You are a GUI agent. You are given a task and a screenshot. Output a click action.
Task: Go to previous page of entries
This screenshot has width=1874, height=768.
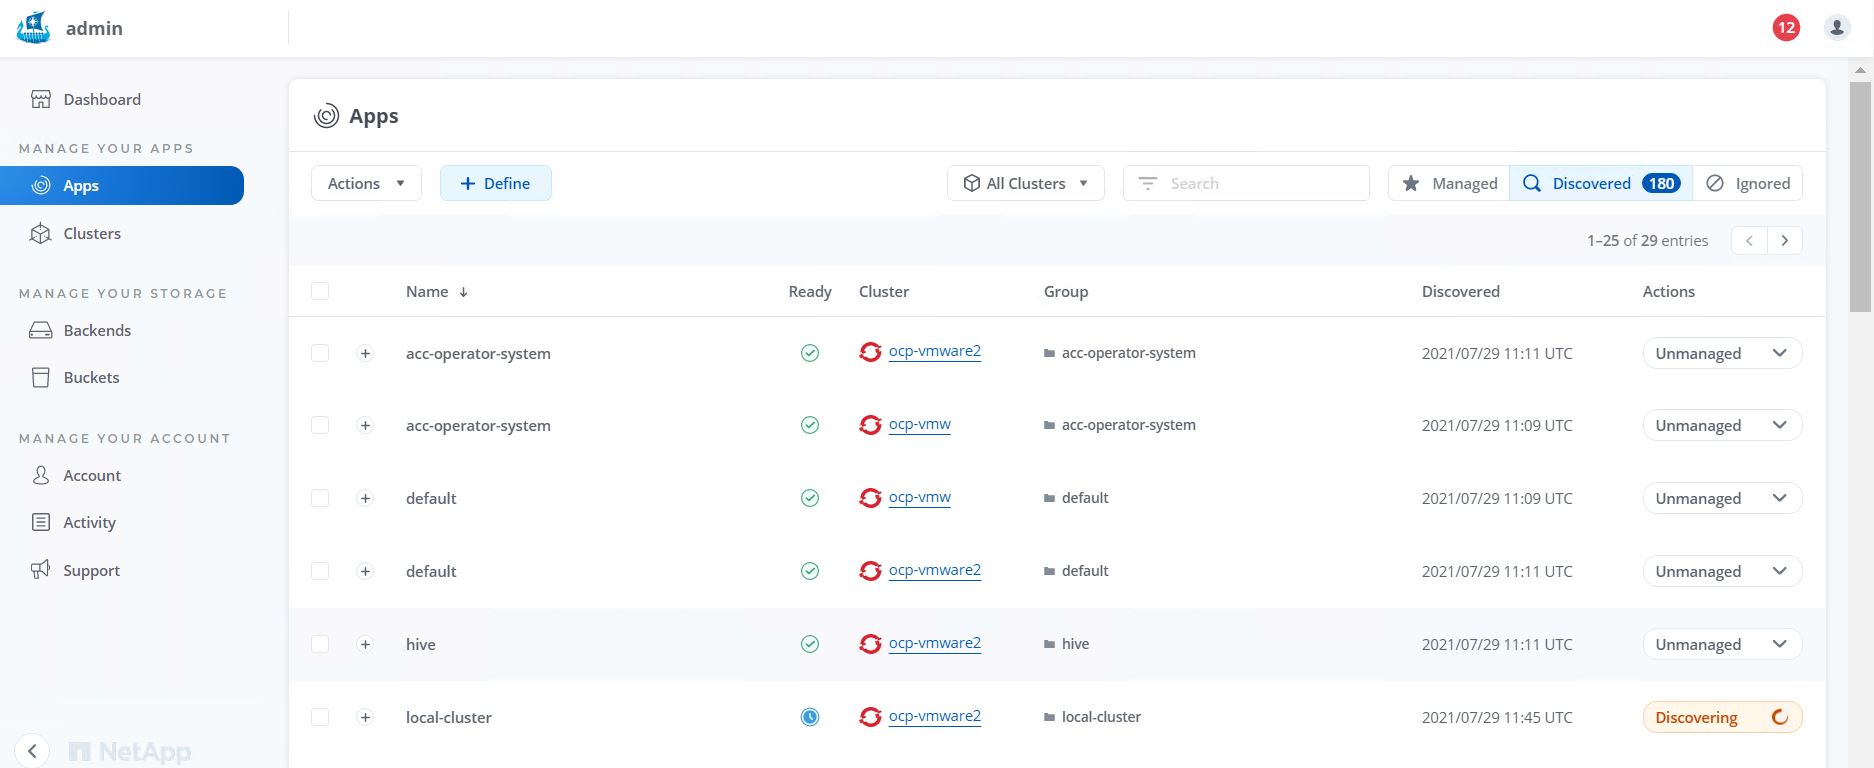coord(1749,240)
